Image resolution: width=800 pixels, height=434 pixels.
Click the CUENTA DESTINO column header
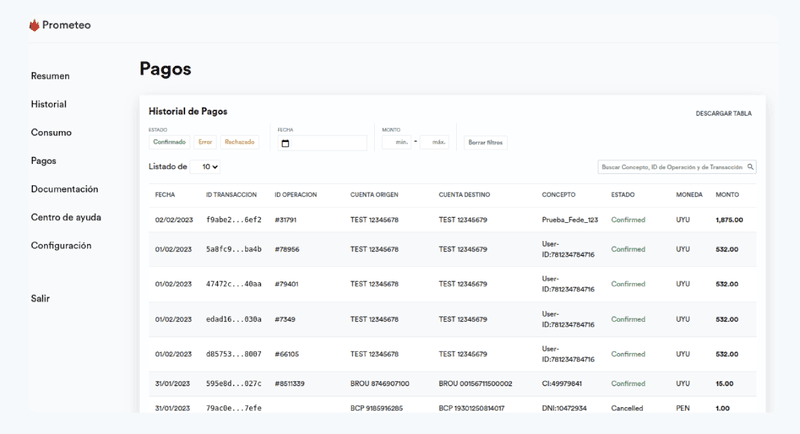point(464,195)
